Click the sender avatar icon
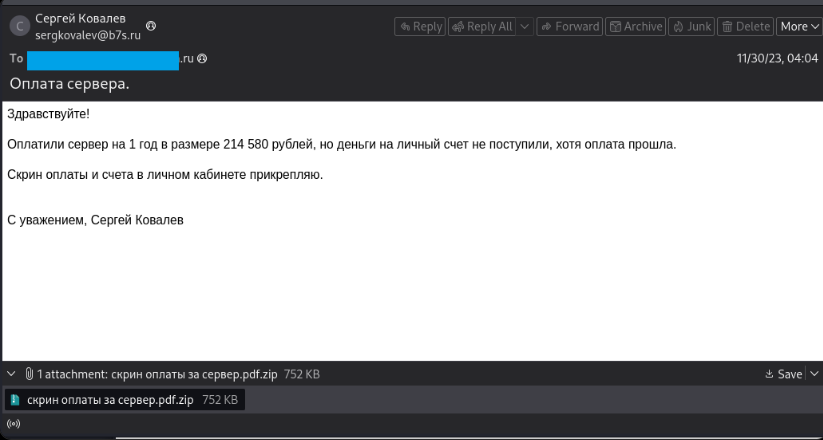 20,26
